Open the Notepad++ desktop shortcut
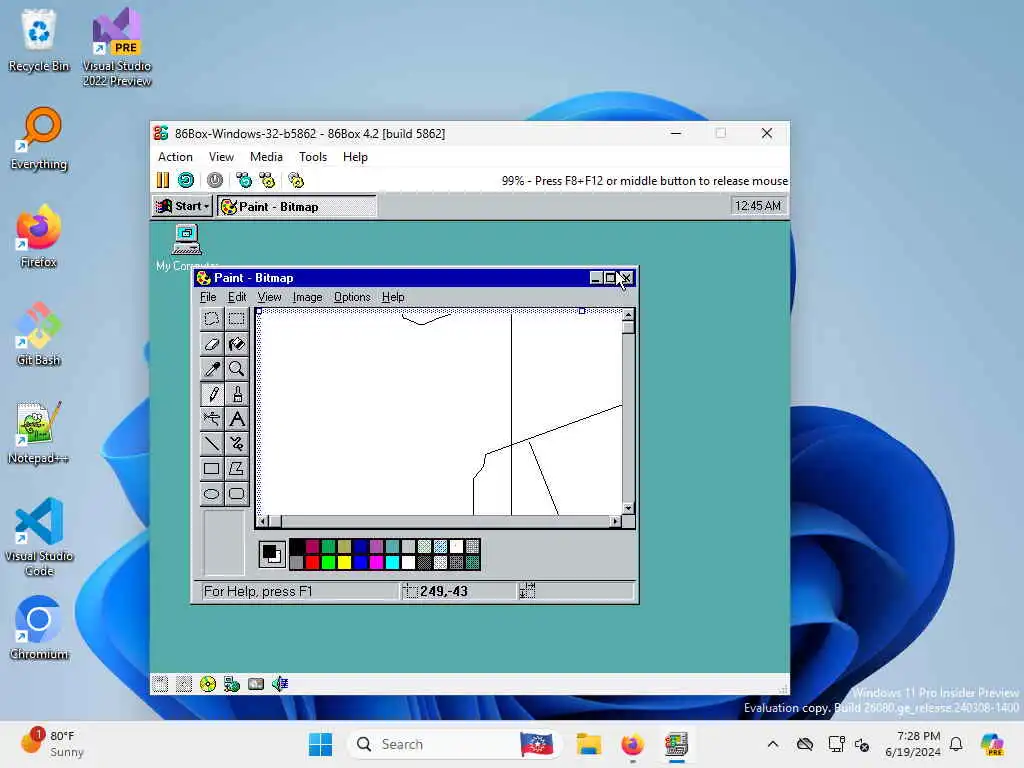This screenshot has width=1024, height=768. (39, 432)
